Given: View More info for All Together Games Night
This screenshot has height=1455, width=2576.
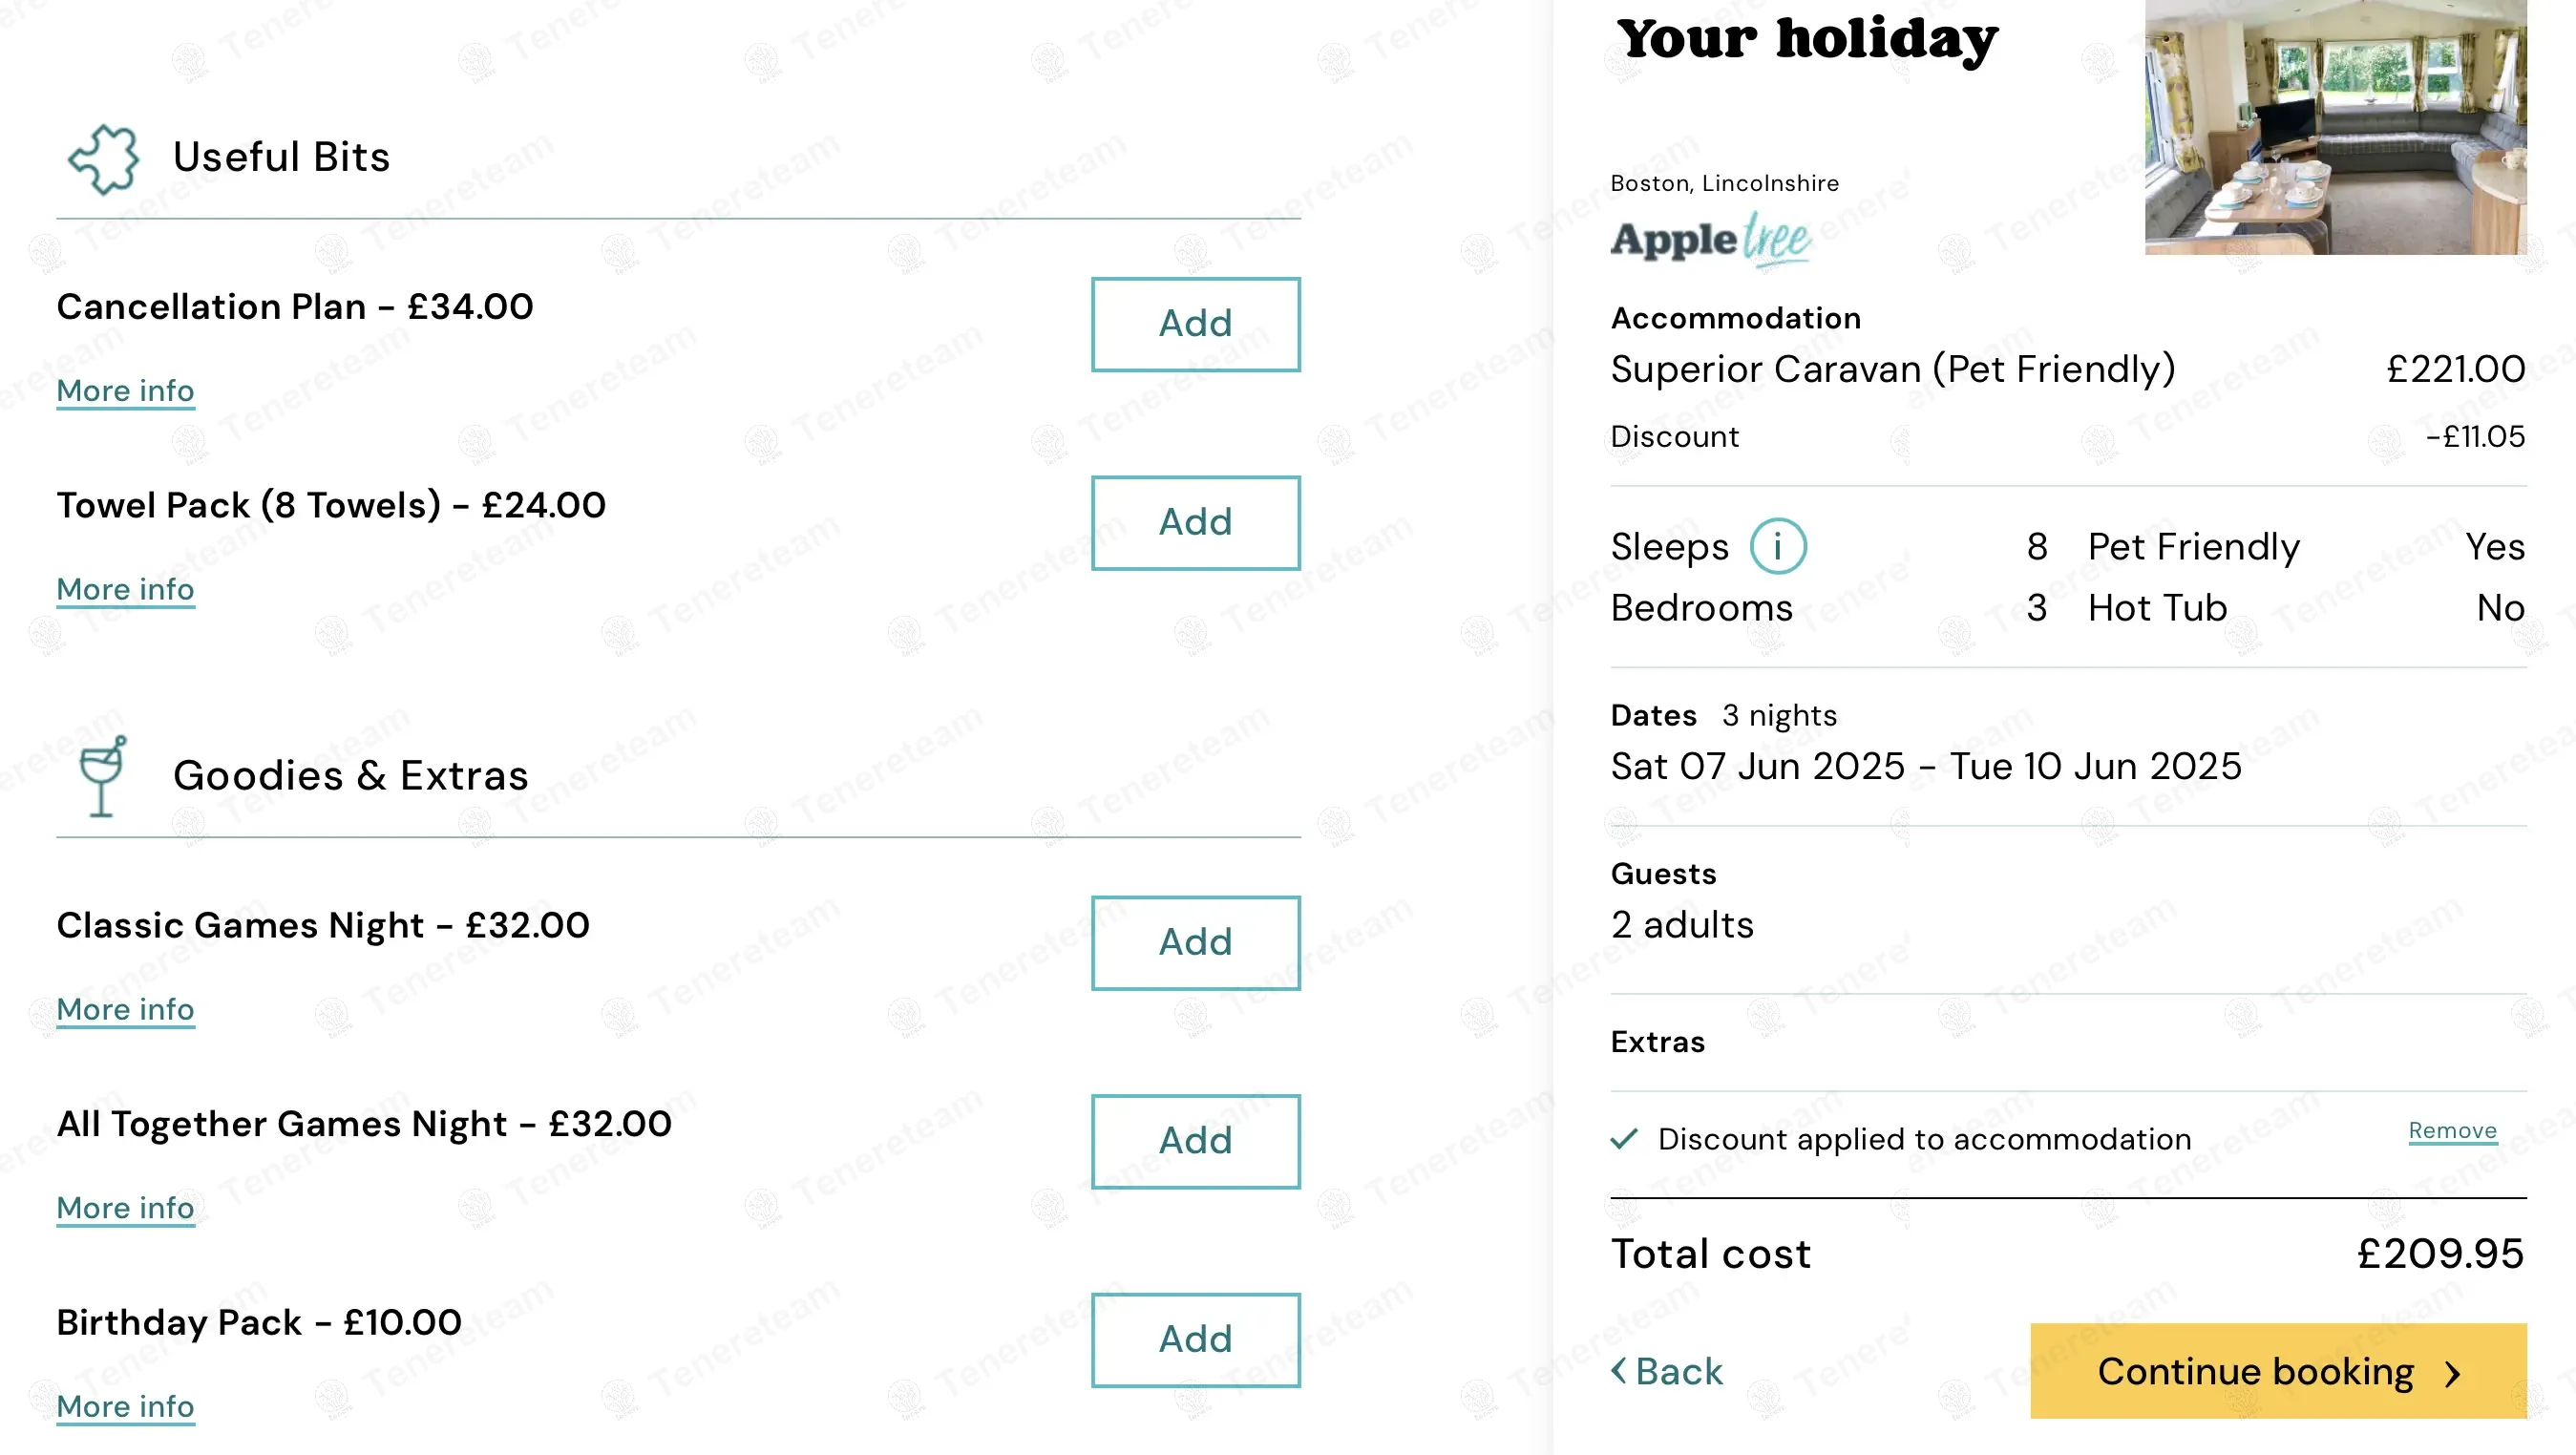Looking at the screenshot, I should click(125, 1208).
